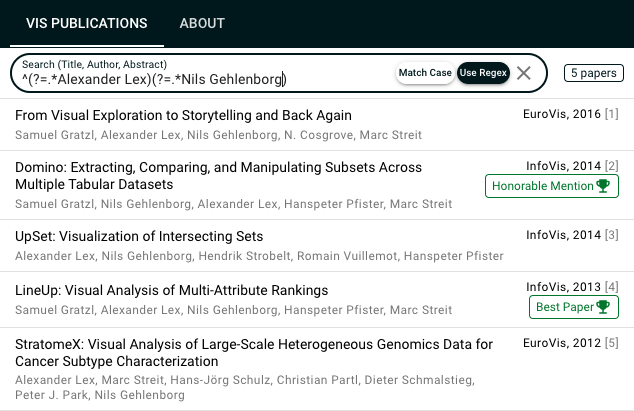The image size is (634, 411).
Task: Click the 5 papers count badge
Action: pyautogui.click(x=594, y=73)
